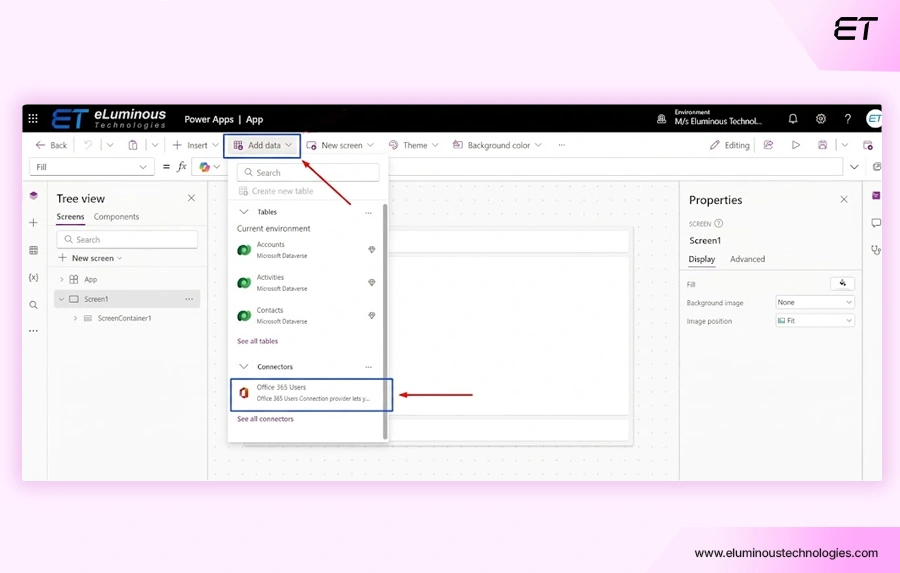This screenshot has height=573, width=900.
Task: Open the app launcher waffle icon
Action: (33, 118)
